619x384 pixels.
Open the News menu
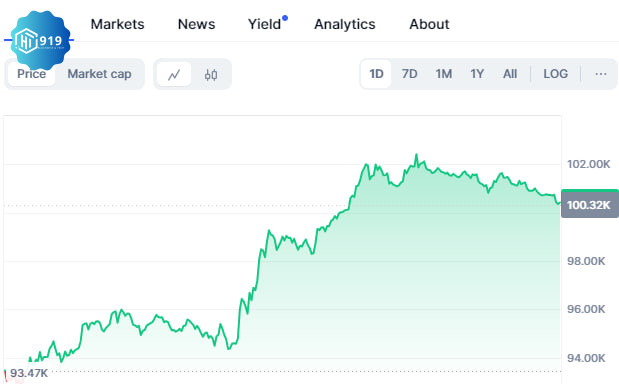click(196, 24)
